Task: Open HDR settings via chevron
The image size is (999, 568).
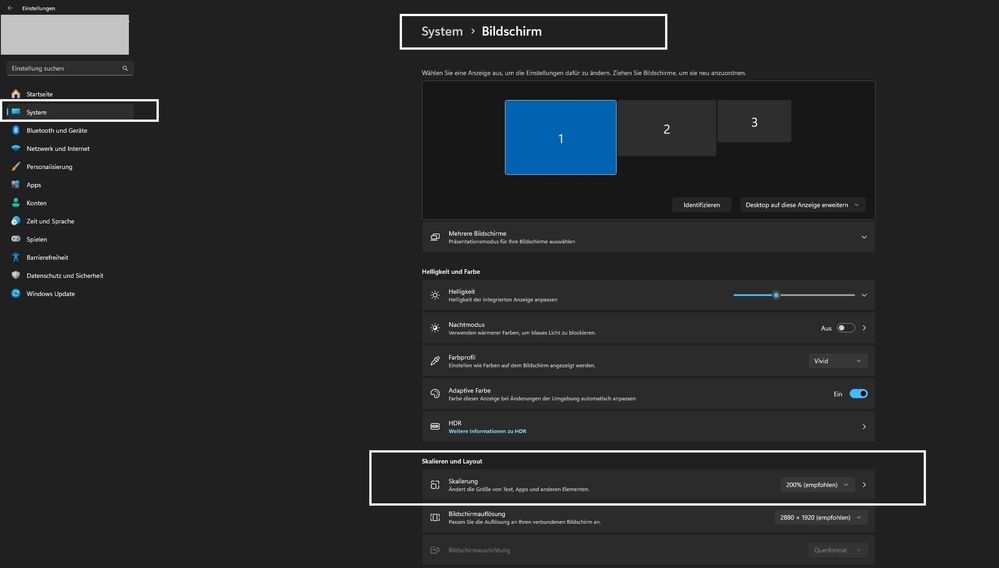Action: (x=864, y=427)
